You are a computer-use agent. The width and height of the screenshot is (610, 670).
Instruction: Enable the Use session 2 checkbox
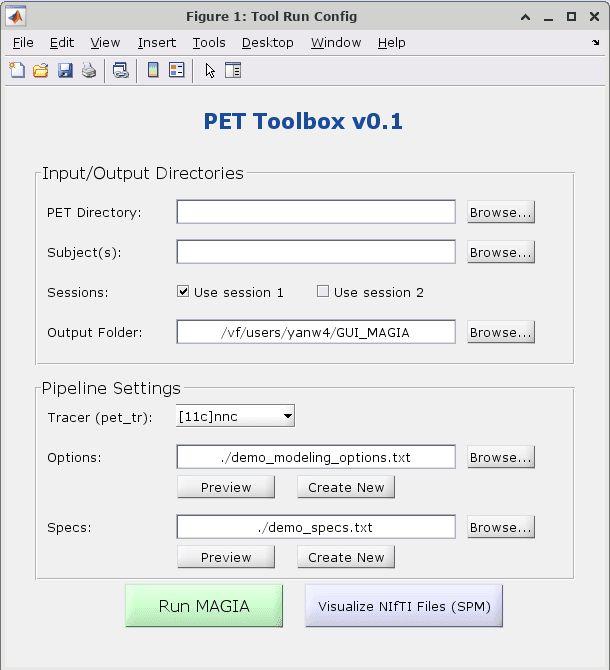(323, 292)
